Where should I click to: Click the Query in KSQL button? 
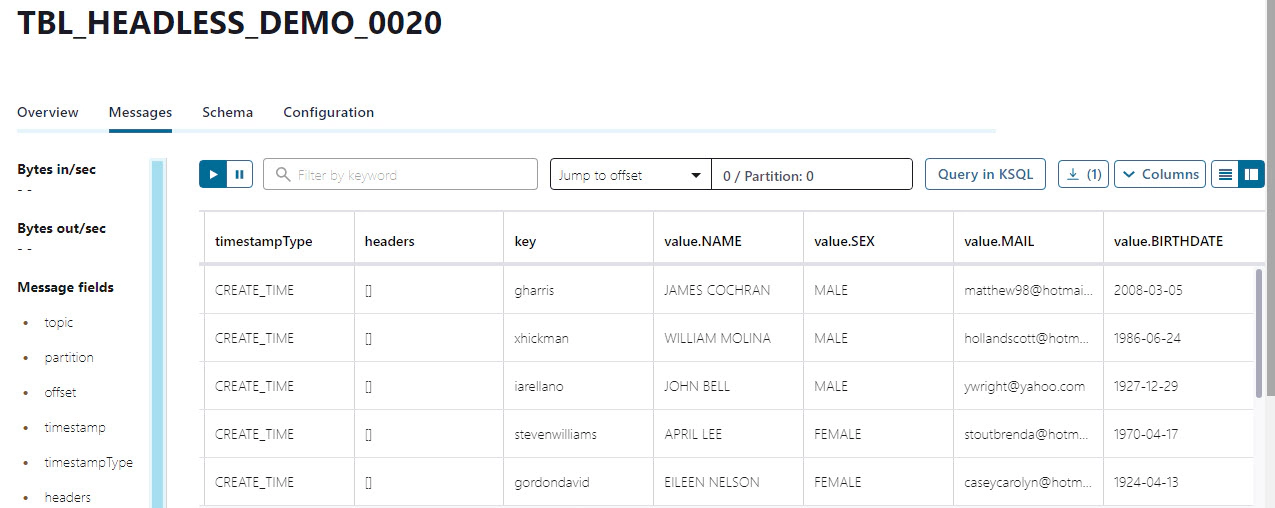[x=985, y=174]
